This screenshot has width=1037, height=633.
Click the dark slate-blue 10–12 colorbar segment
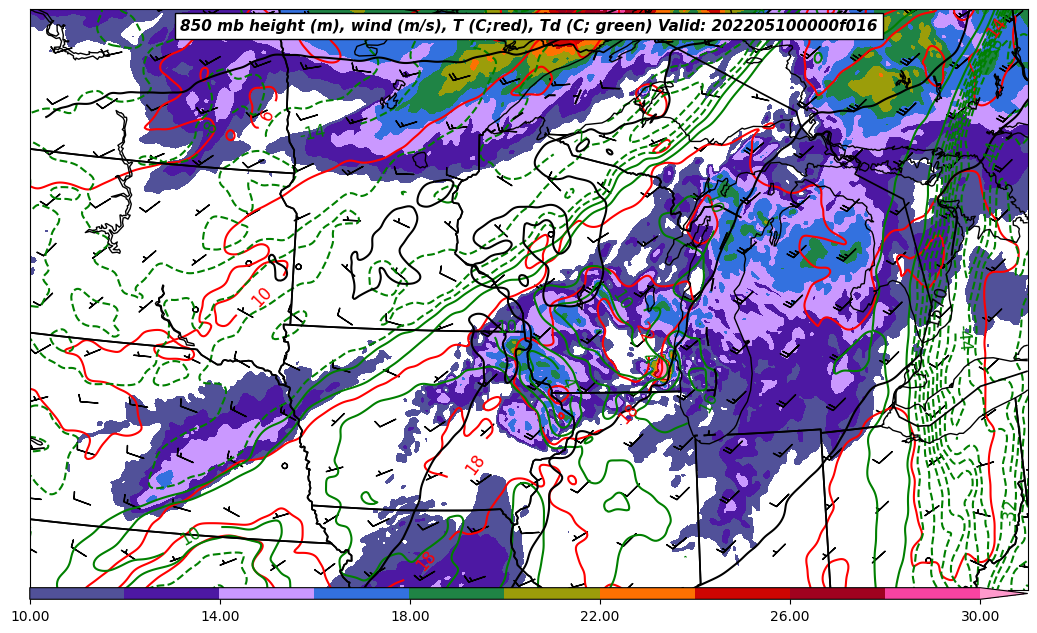tap(77, 593)
